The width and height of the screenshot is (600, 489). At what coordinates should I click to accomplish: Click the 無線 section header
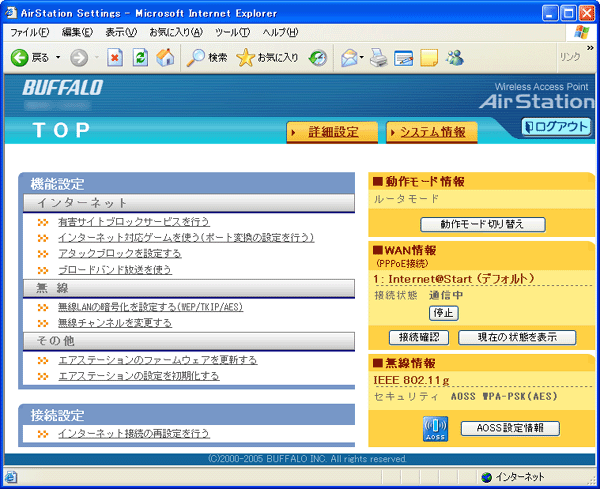tap(189, 288)
